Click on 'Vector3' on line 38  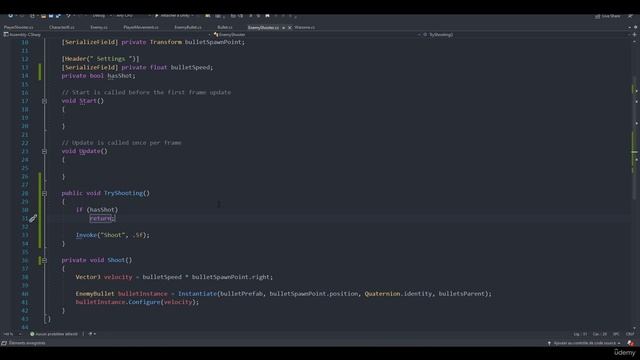[x=88, y=277]
